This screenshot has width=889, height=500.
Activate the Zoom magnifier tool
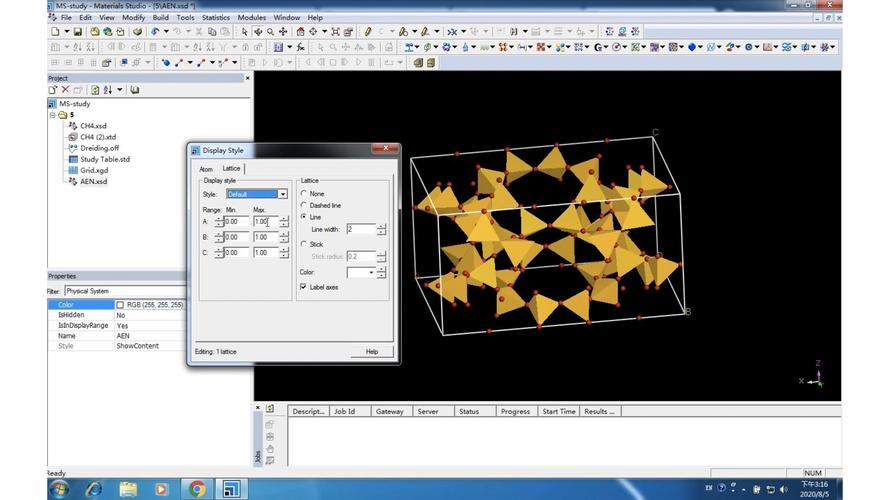click(x=270, y=32)
